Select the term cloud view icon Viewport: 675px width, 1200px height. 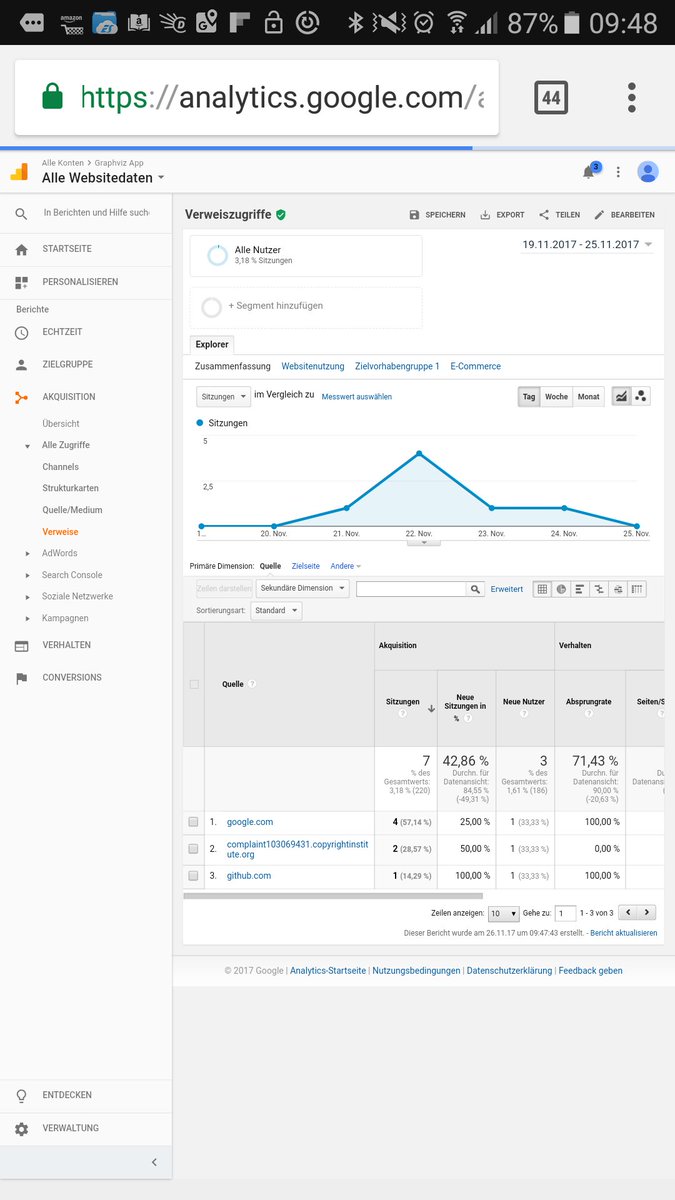pyautogui.click(x=618, y=590)
